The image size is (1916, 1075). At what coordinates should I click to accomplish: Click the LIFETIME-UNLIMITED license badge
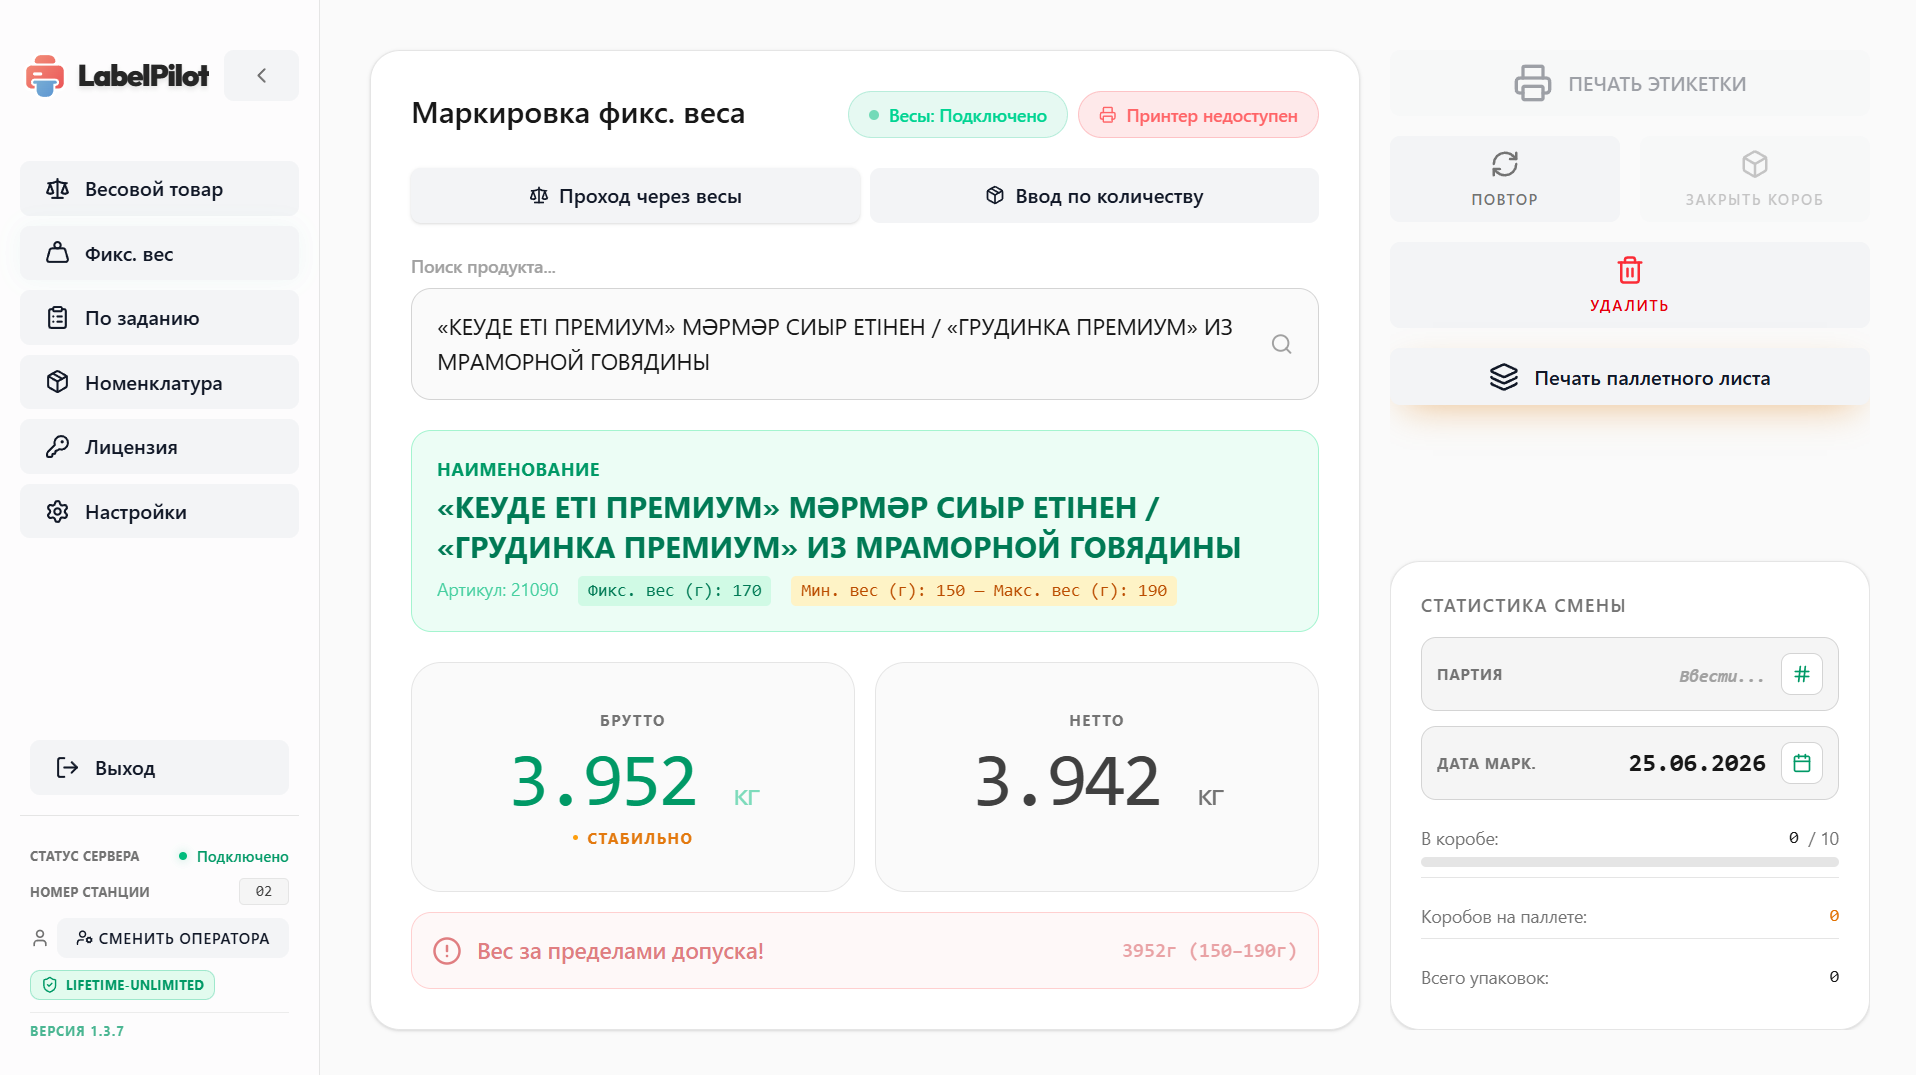coord(122,985)
